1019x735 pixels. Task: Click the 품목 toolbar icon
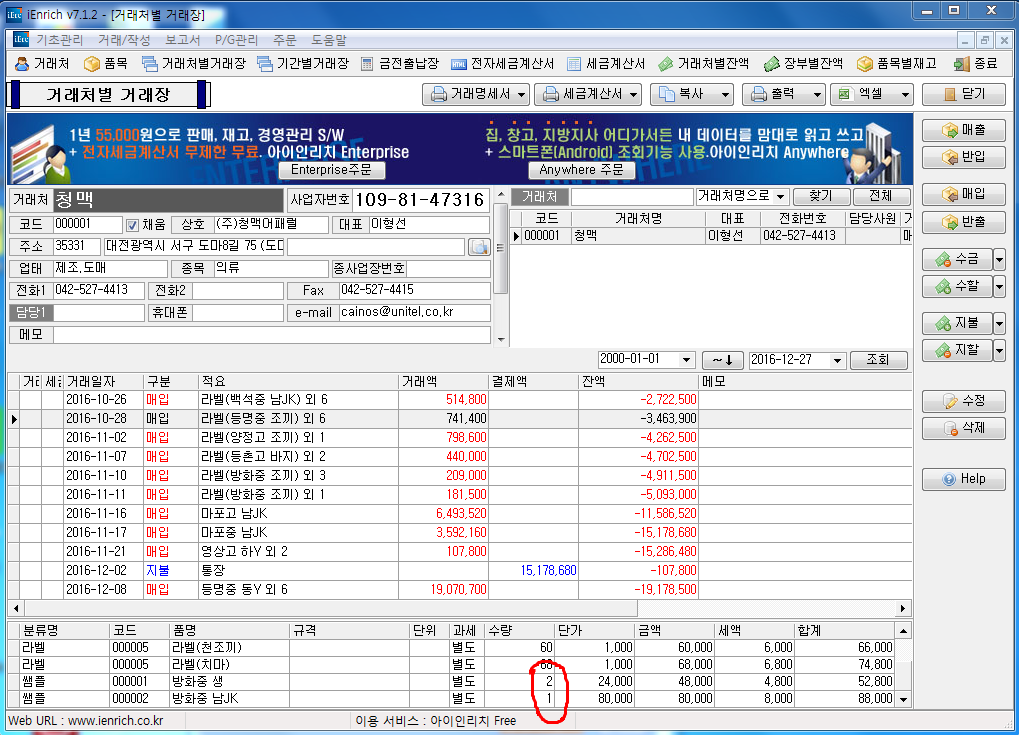pos(106,63)
